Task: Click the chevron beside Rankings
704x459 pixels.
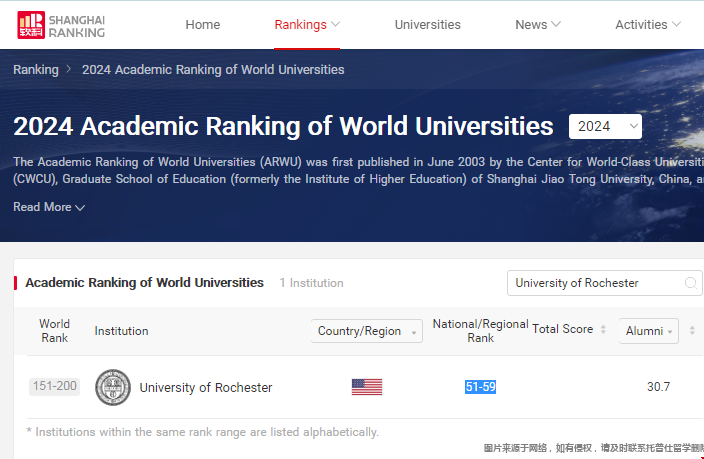Action: [335, 24]
